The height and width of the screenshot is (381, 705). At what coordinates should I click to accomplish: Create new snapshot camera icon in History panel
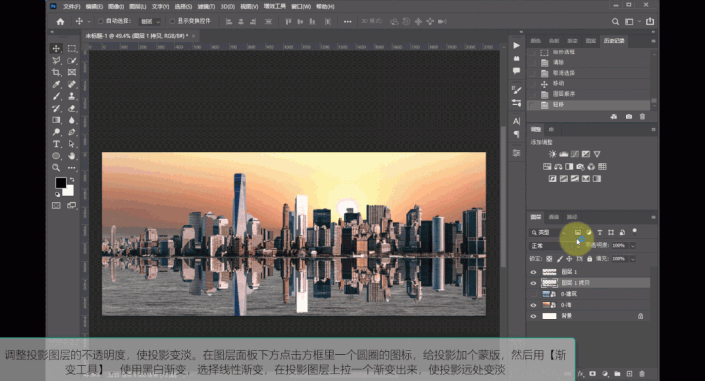[x=629, y=117]
